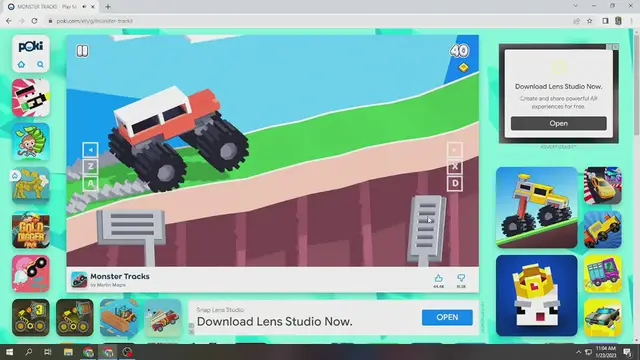Open the crowned blocky character game thumbnail
640x360 pixels.
(536, 296)
